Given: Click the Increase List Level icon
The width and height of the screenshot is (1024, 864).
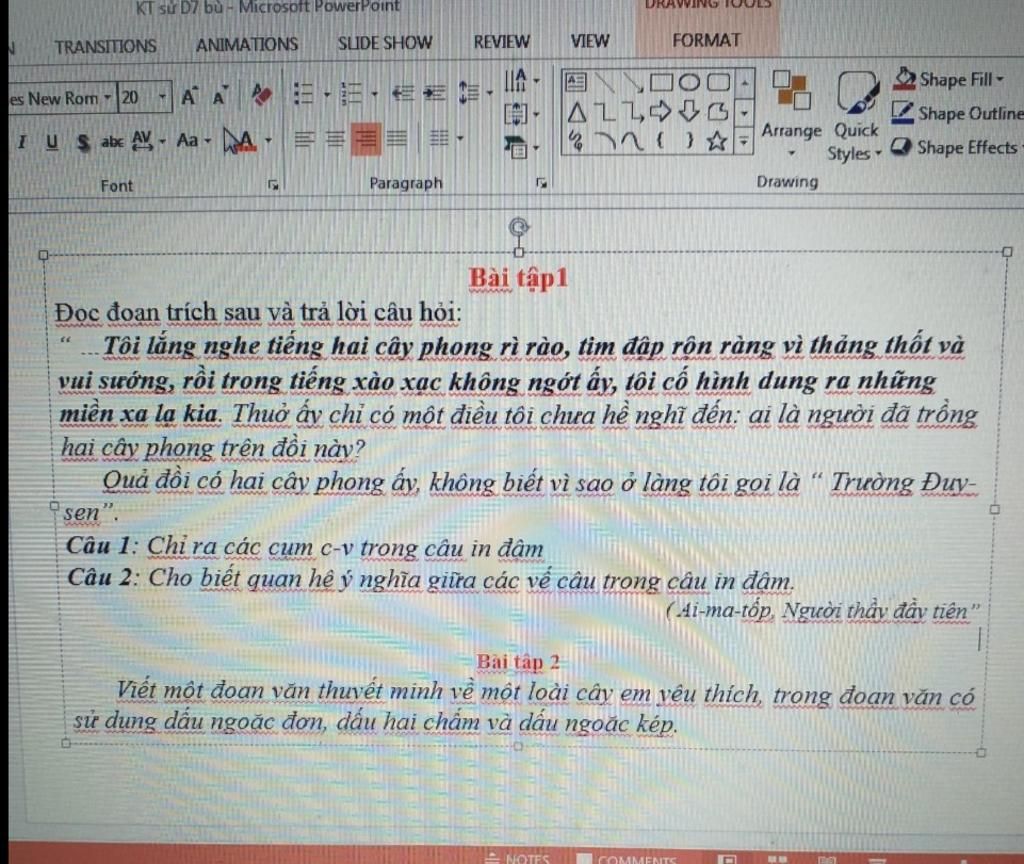Looking at the screenshot, I should tap(434, 93).
